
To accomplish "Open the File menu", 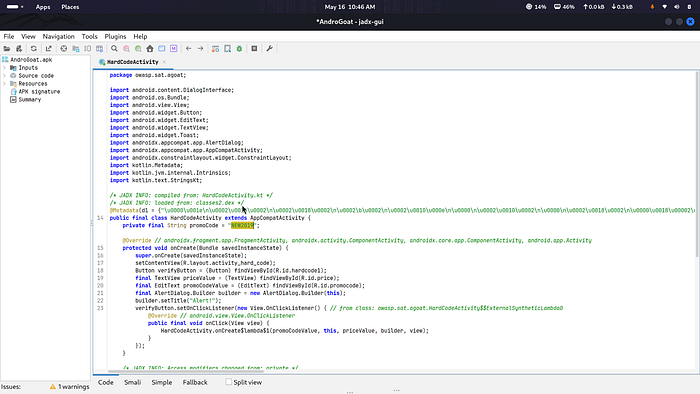I will click(x=9, y=37).
